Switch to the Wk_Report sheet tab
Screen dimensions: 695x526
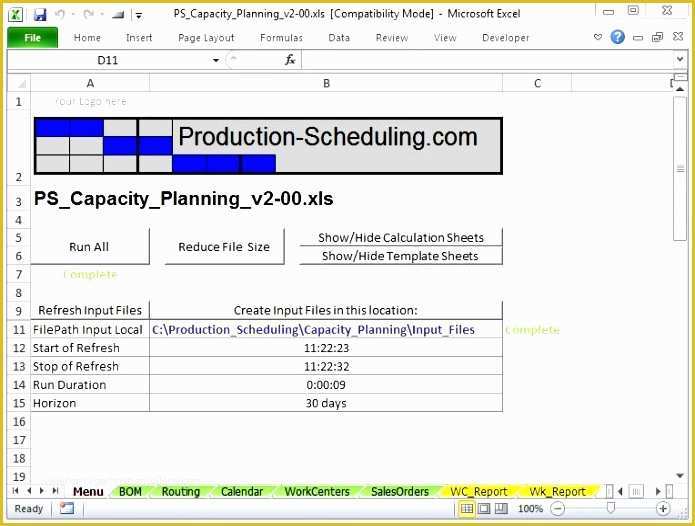click(558, 491)
